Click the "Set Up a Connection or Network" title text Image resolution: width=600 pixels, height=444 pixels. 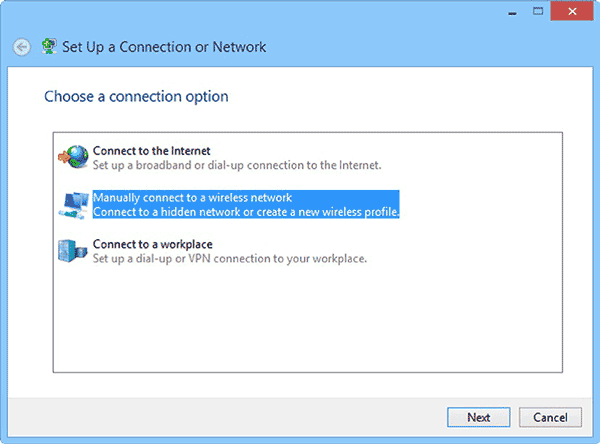coord(167,47)
